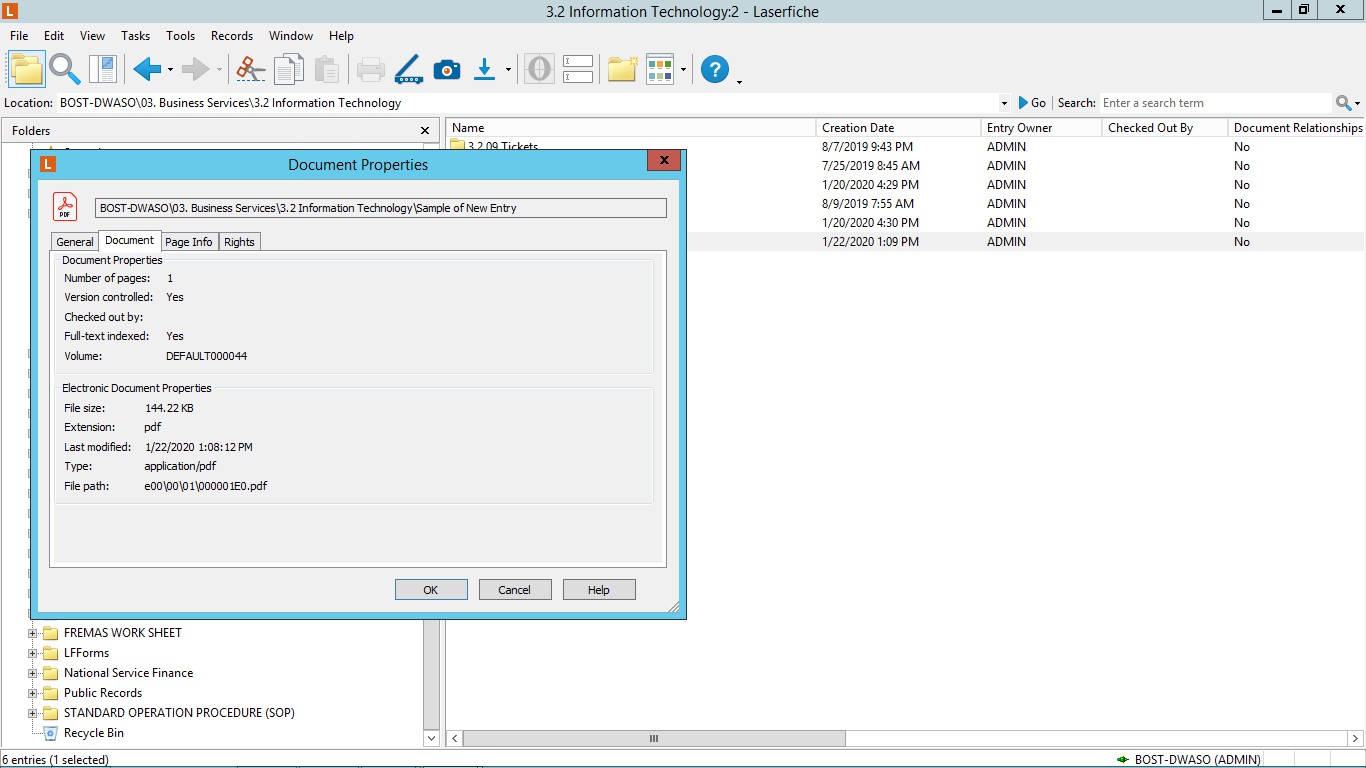Click the Cancel button in the dialog
This screenshot has height=768, width=1366.
(x=515, y=590)
